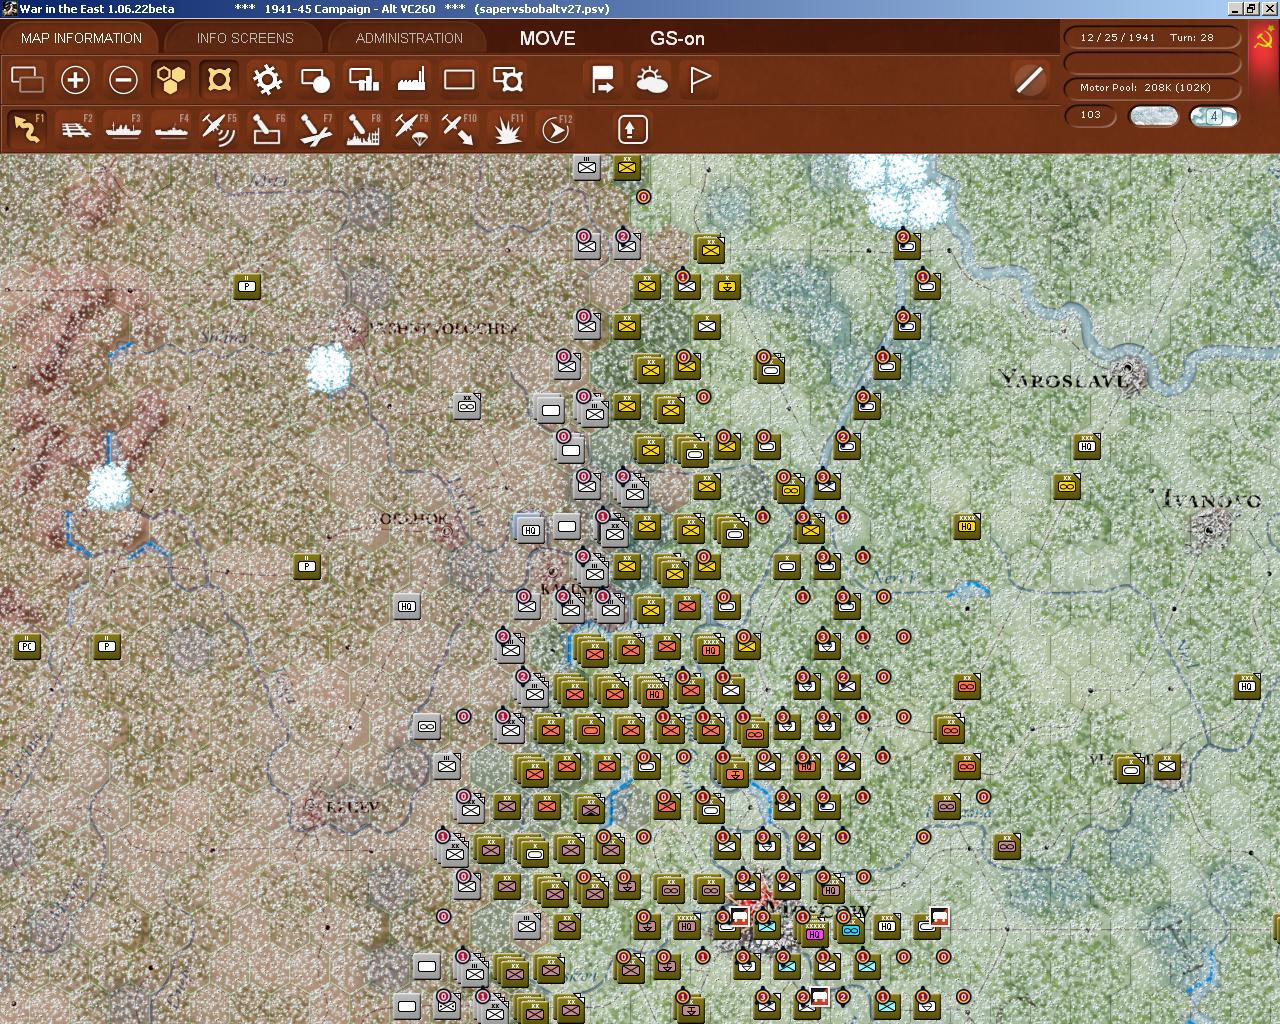This screenshot has height=1024, width=1280.
Task: Click the snow ground-condition indicator
Action: click(x=1153, y=116)
